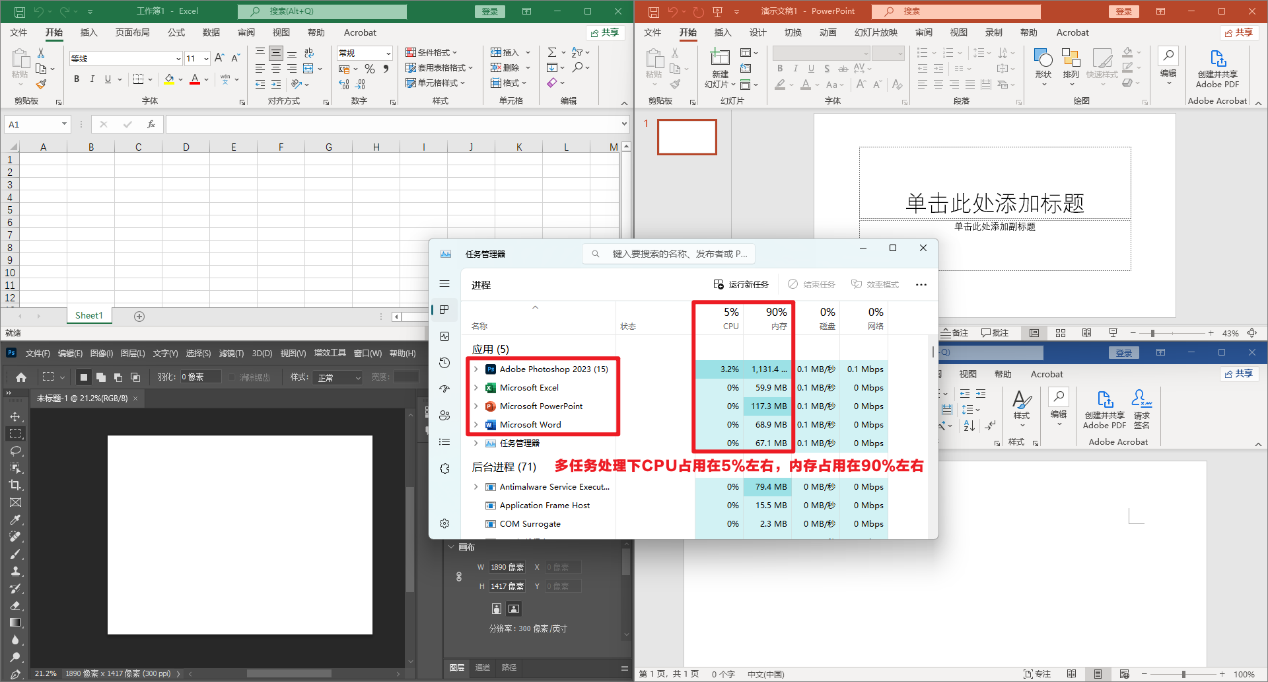
Task: Open Task Manager settings gear icon
Action: pyautogui.click(x=445, y=523)
